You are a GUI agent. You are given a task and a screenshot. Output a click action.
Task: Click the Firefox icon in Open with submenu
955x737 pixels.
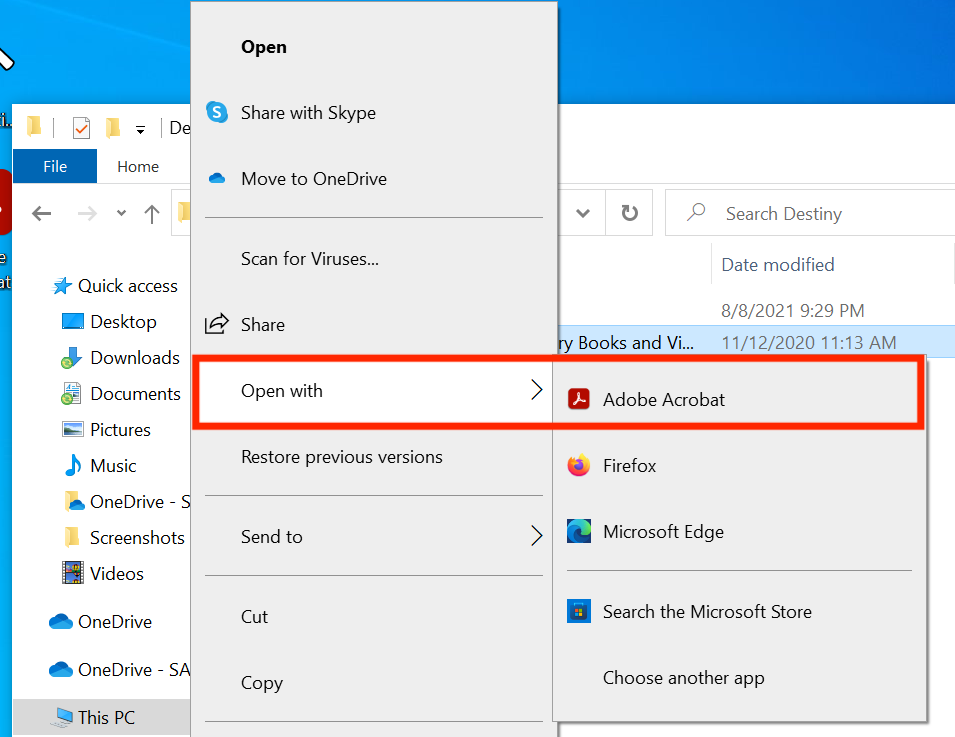click(x=579, y=465)
